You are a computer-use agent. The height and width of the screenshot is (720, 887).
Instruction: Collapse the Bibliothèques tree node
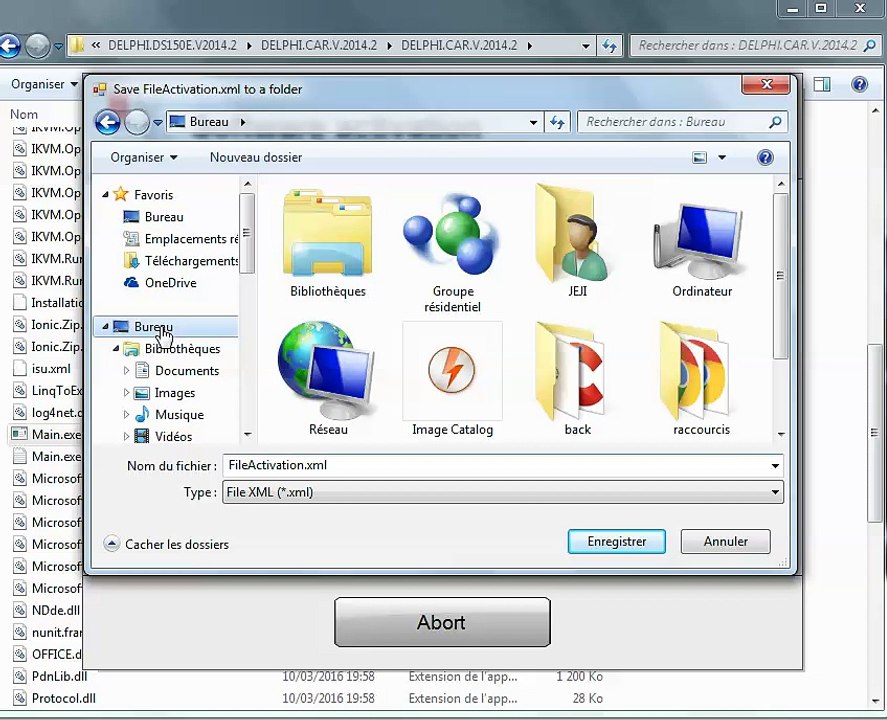(x=116, y=348)
